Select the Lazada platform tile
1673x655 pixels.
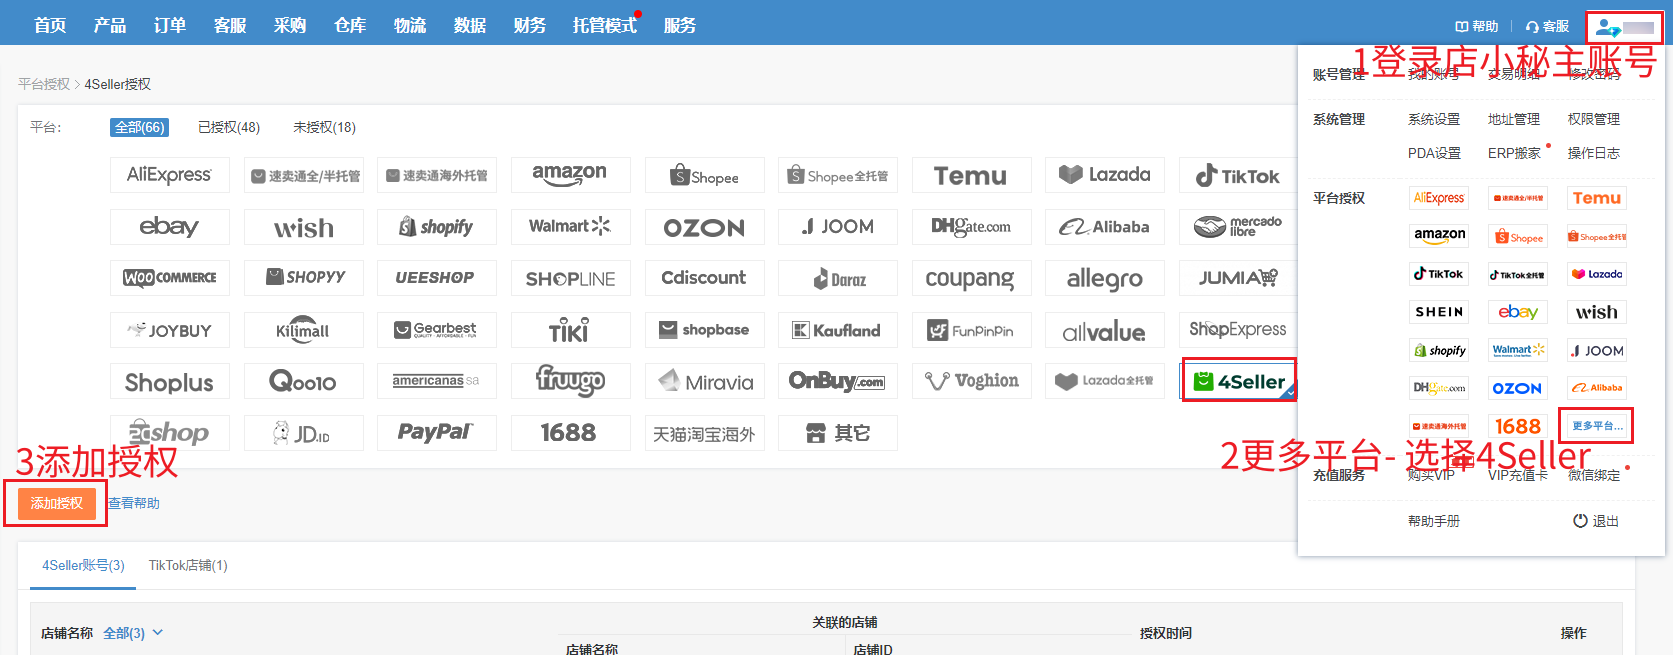tap(1105, 175)
